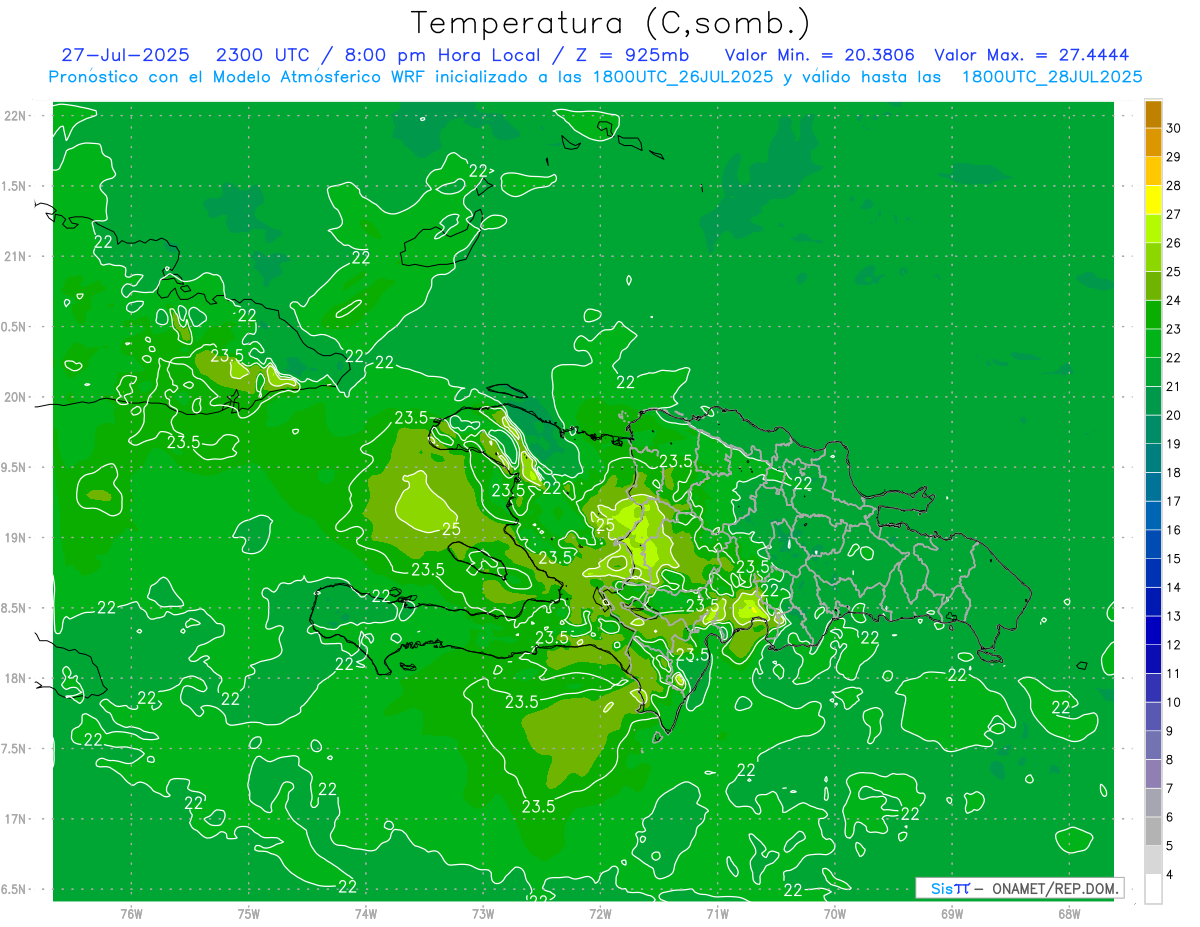Select the '71W' longitude axis label
Image resolution: width=1200 pixels, height=927 pixels.
point(717,914)
